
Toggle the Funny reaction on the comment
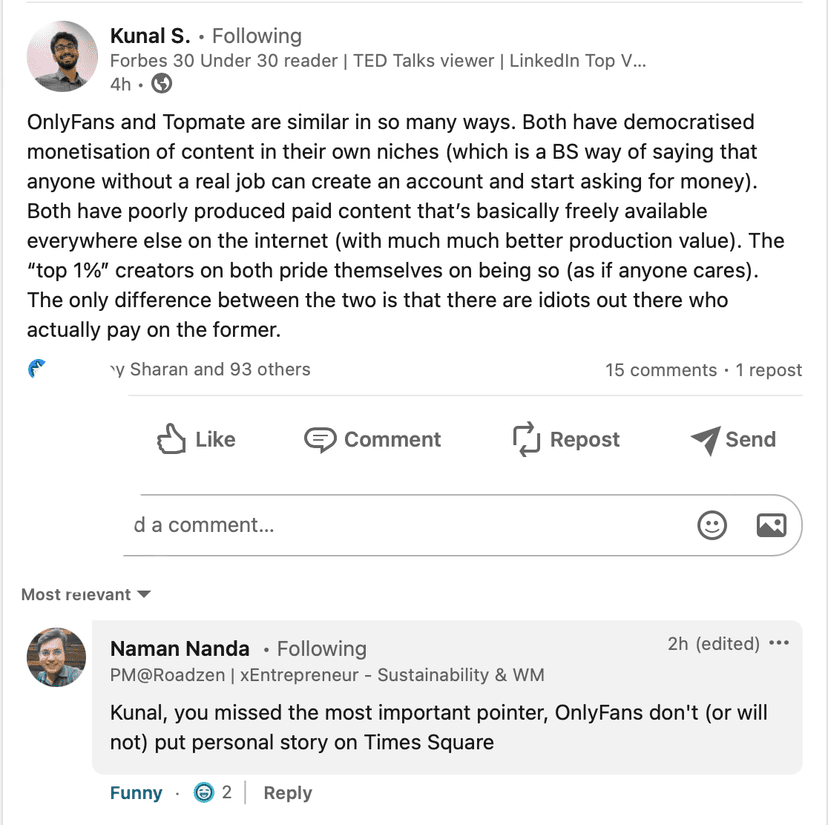coord(136,793)
